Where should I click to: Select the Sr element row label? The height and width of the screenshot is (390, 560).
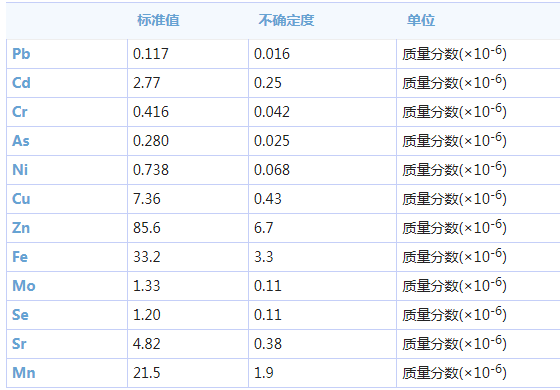pyautogui.click(x=19, y=344)
